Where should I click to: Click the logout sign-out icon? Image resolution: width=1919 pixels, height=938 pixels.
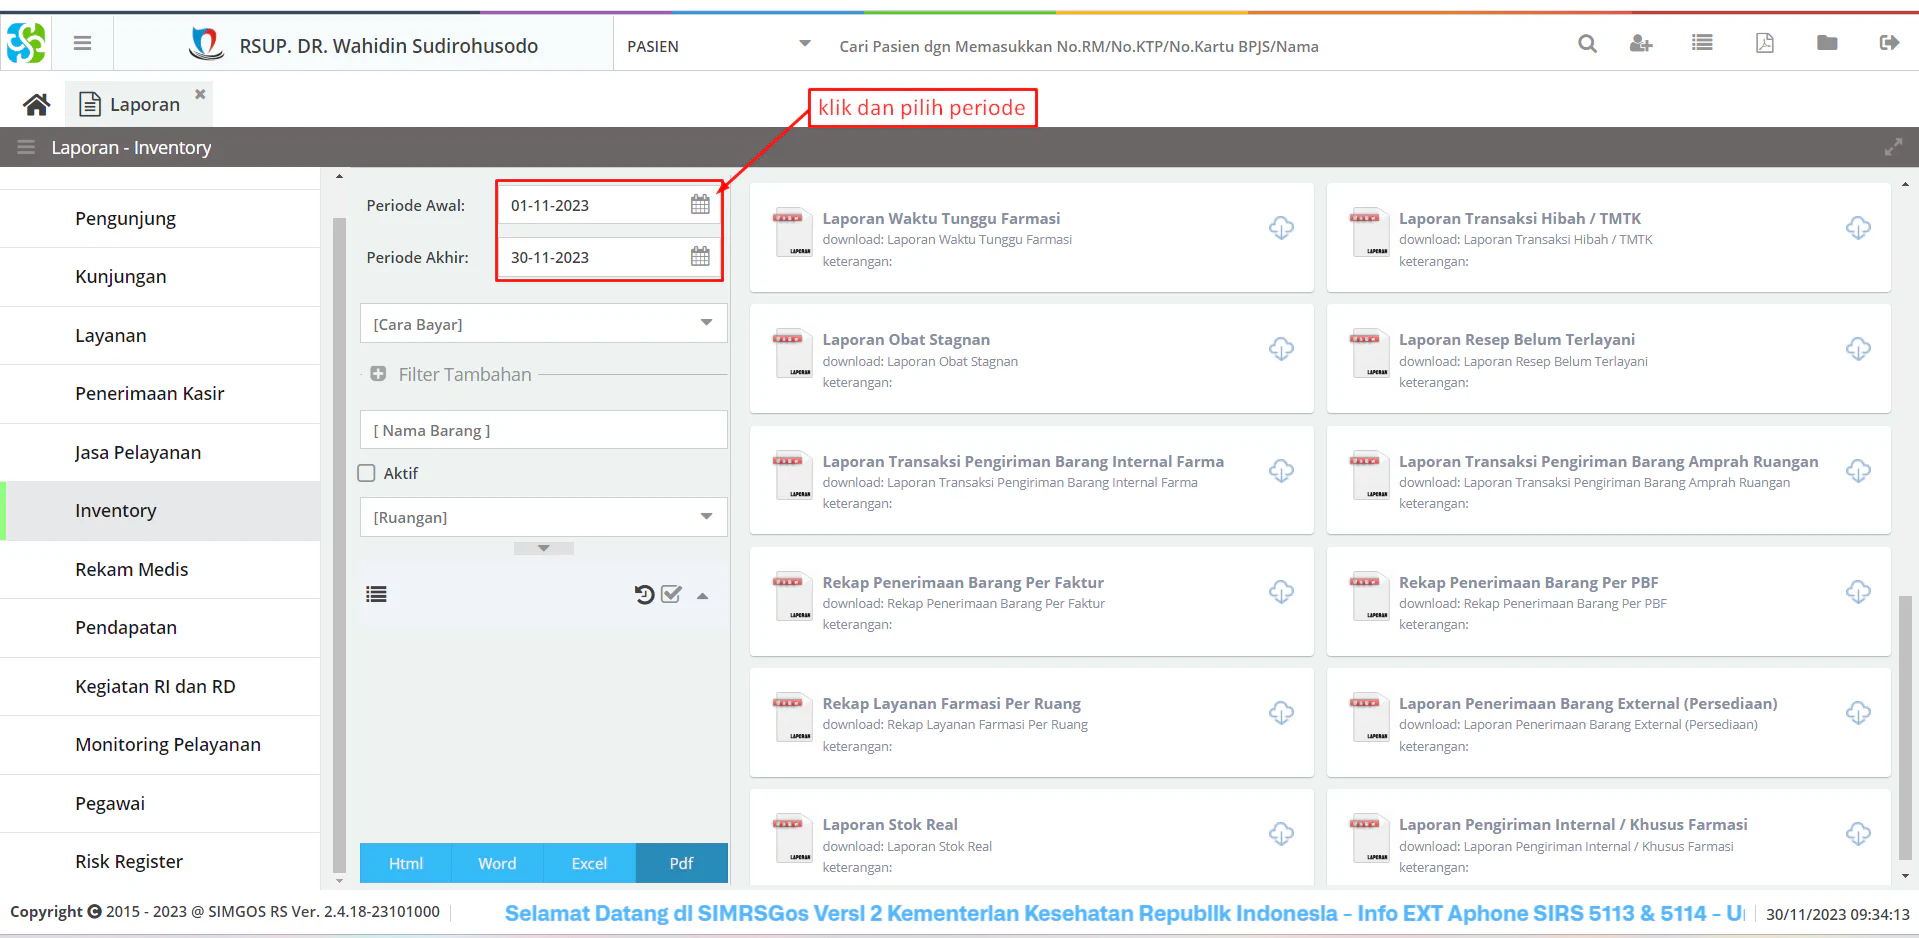[x=1889, y=43]
